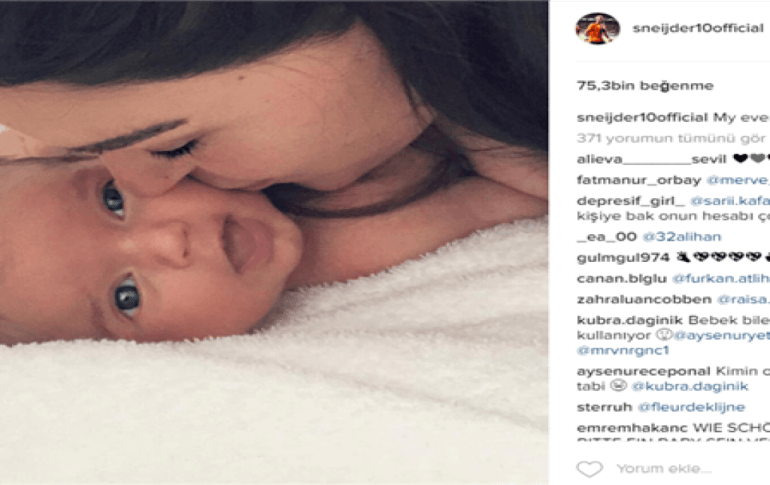This screenshot has height=485, width=770.
Task: View all 371 comments link
Action: [670, 138]
